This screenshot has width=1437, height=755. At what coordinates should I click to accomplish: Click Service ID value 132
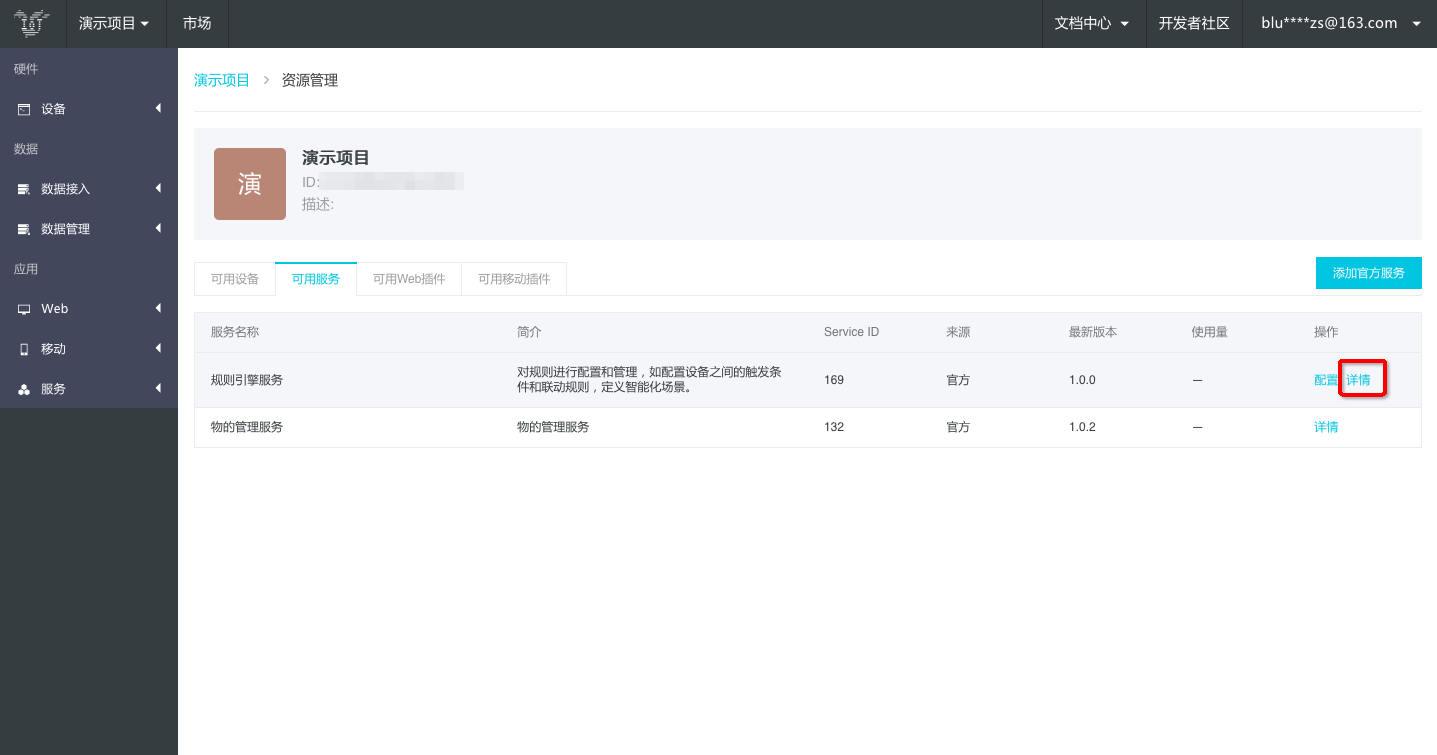pyautogui.click(x=834, y=427)
